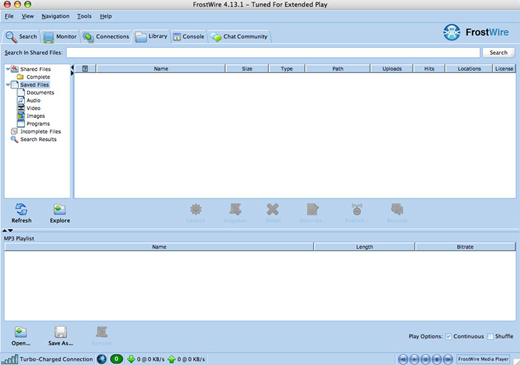Sort playlist by Bitrate column
This screenshot has width=520, height=365.
point(465,247)
